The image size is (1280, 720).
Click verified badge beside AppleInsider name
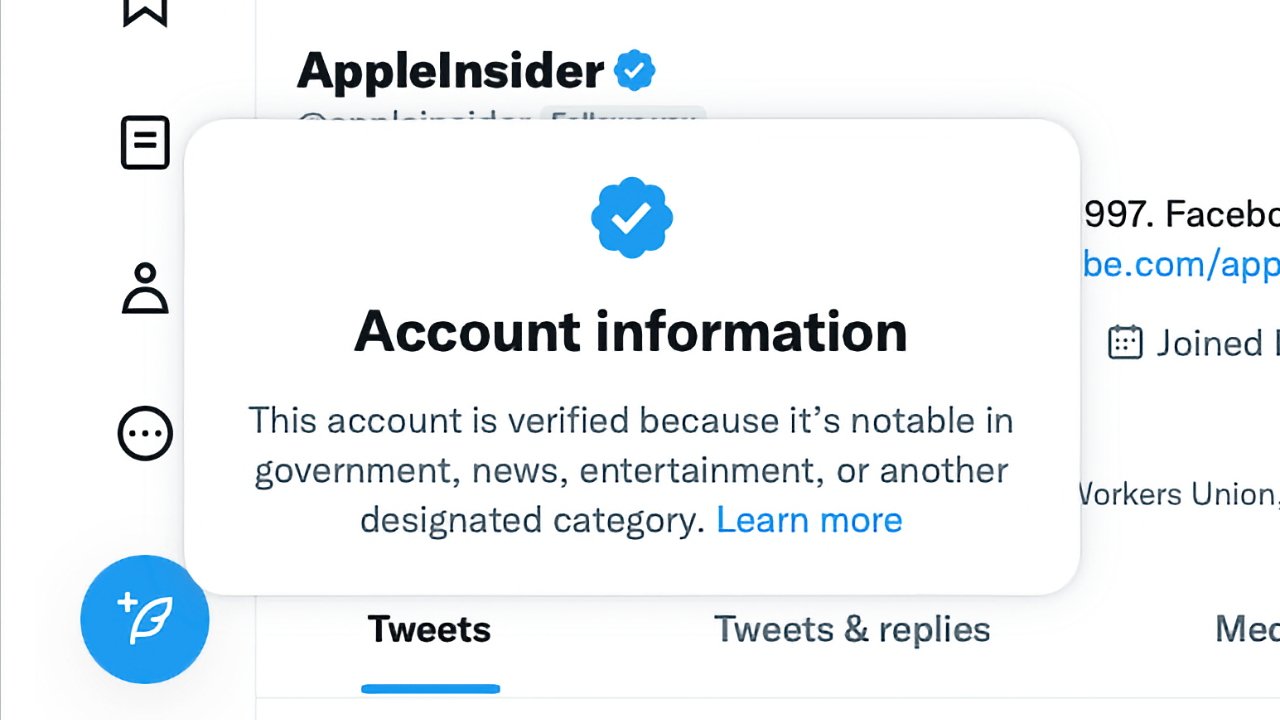(634, 71)
